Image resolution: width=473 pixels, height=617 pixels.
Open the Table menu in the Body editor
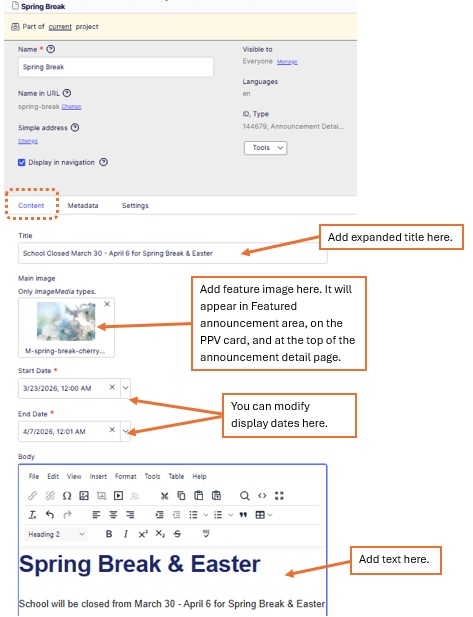(176, 476)
